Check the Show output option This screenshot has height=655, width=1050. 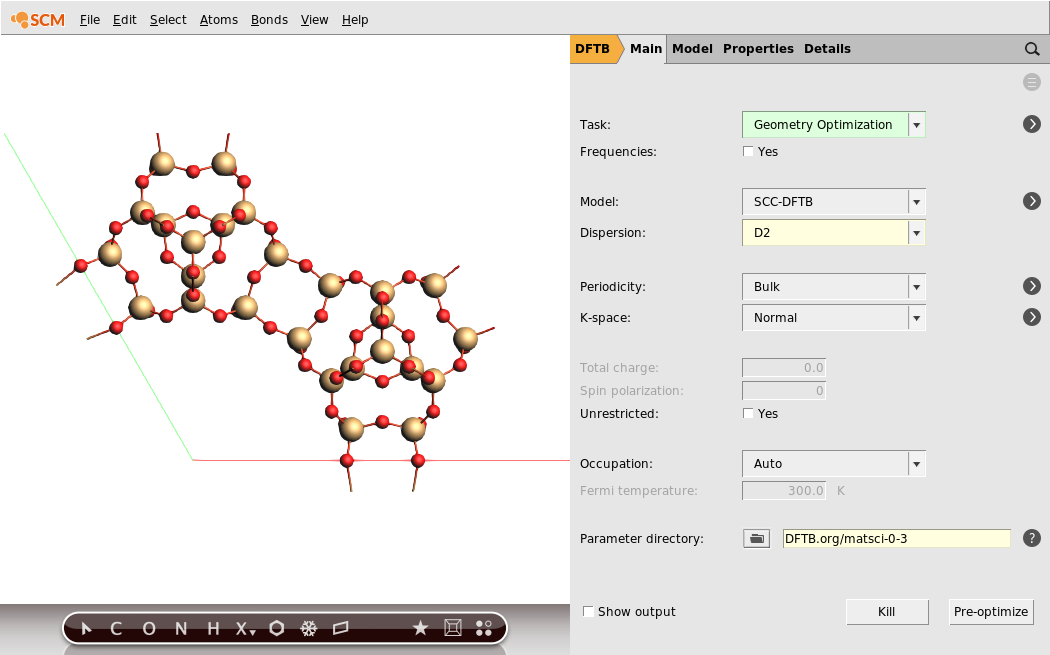point(588,611)
